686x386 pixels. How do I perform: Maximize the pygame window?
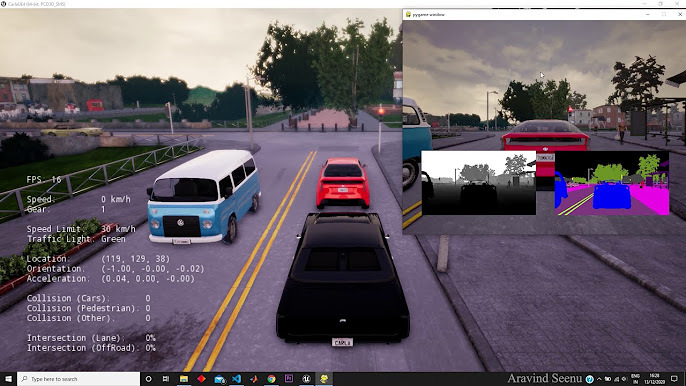pyautogui.click(x=664, y=14)
